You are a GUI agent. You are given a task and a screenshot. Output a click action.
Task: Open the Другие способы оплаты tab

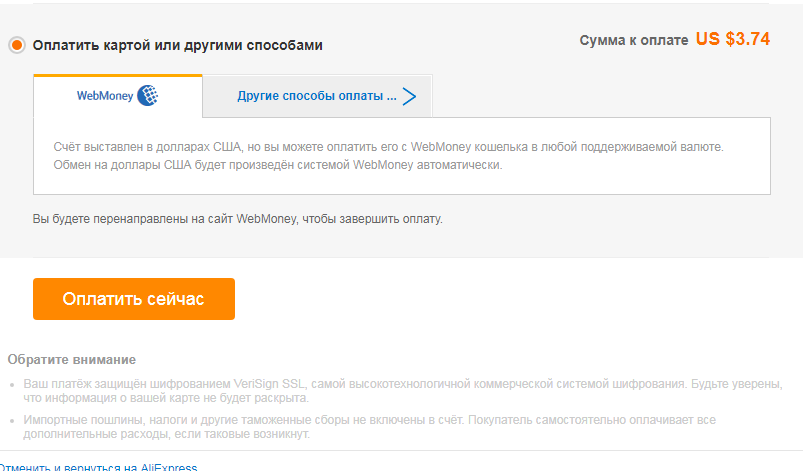tap(318, 96)
